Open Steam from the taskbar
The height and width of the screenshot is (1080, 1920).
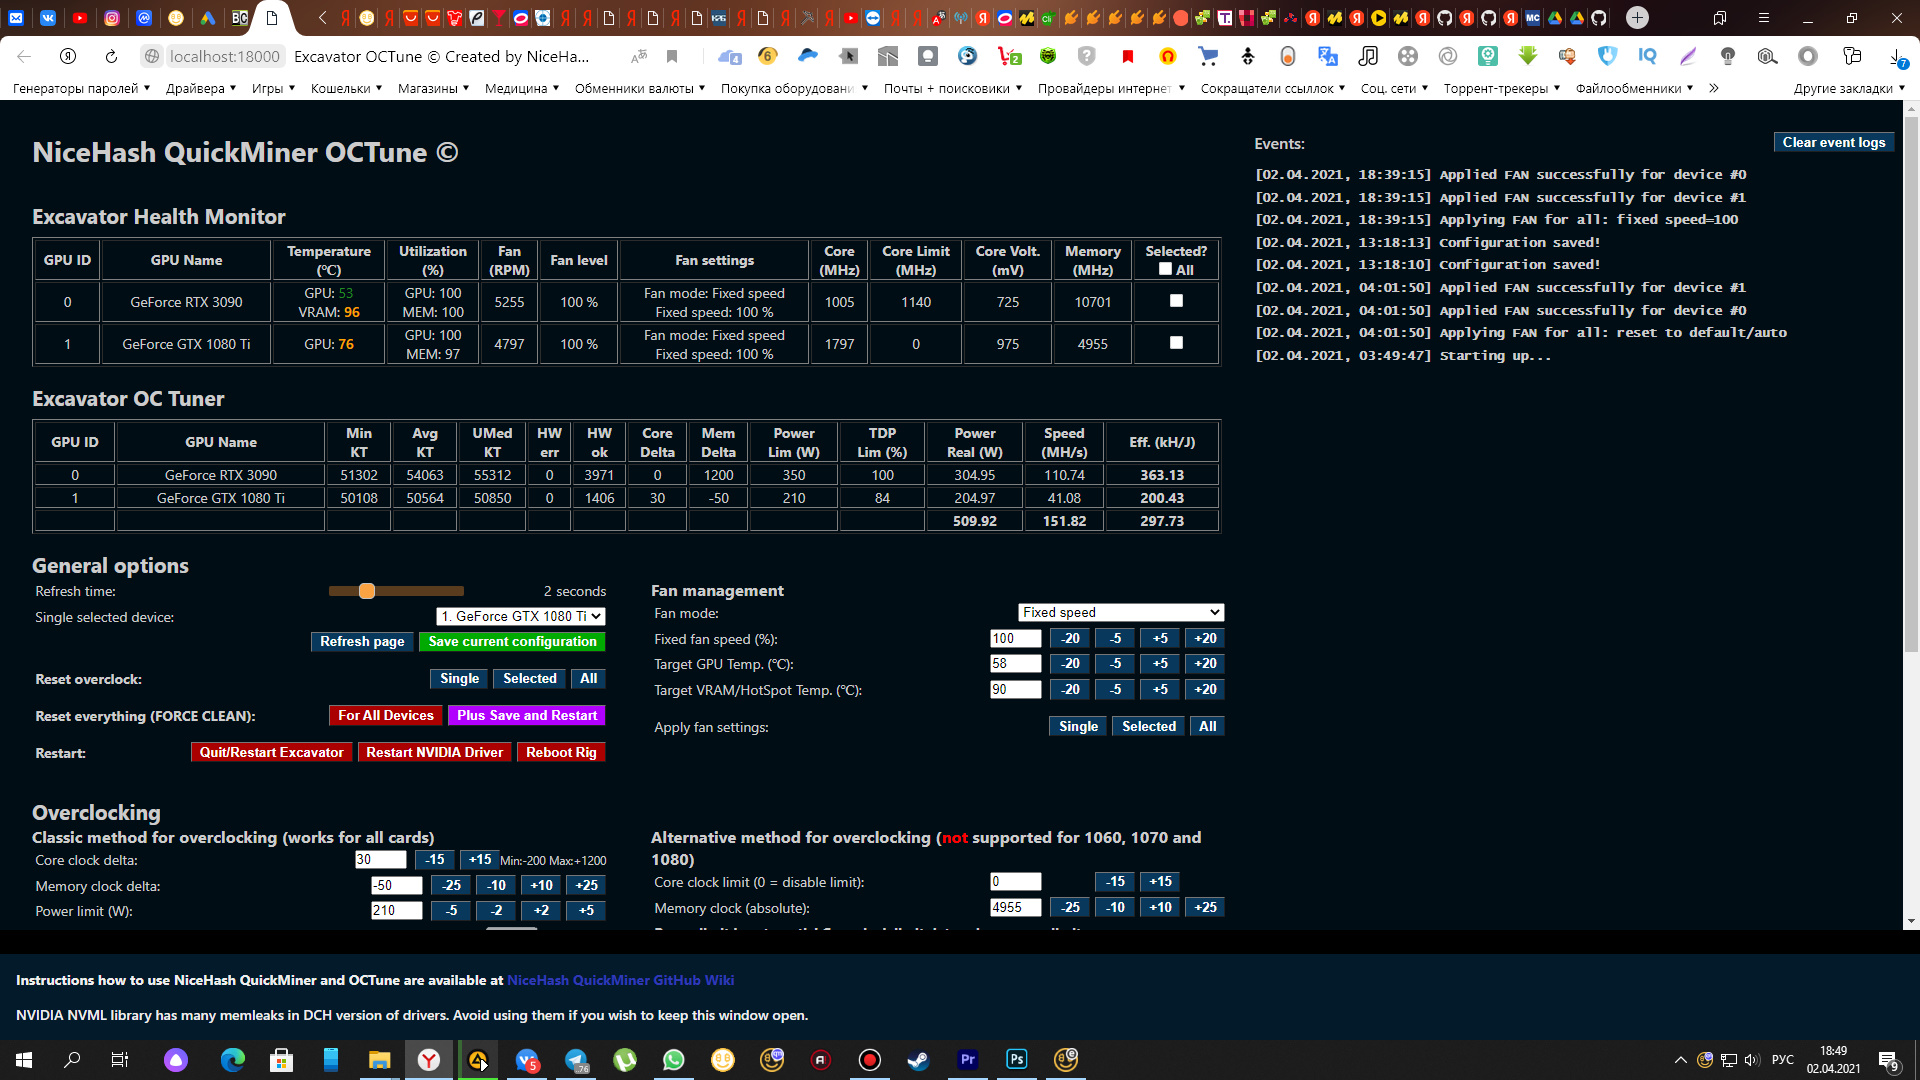tap(916, 1060)
